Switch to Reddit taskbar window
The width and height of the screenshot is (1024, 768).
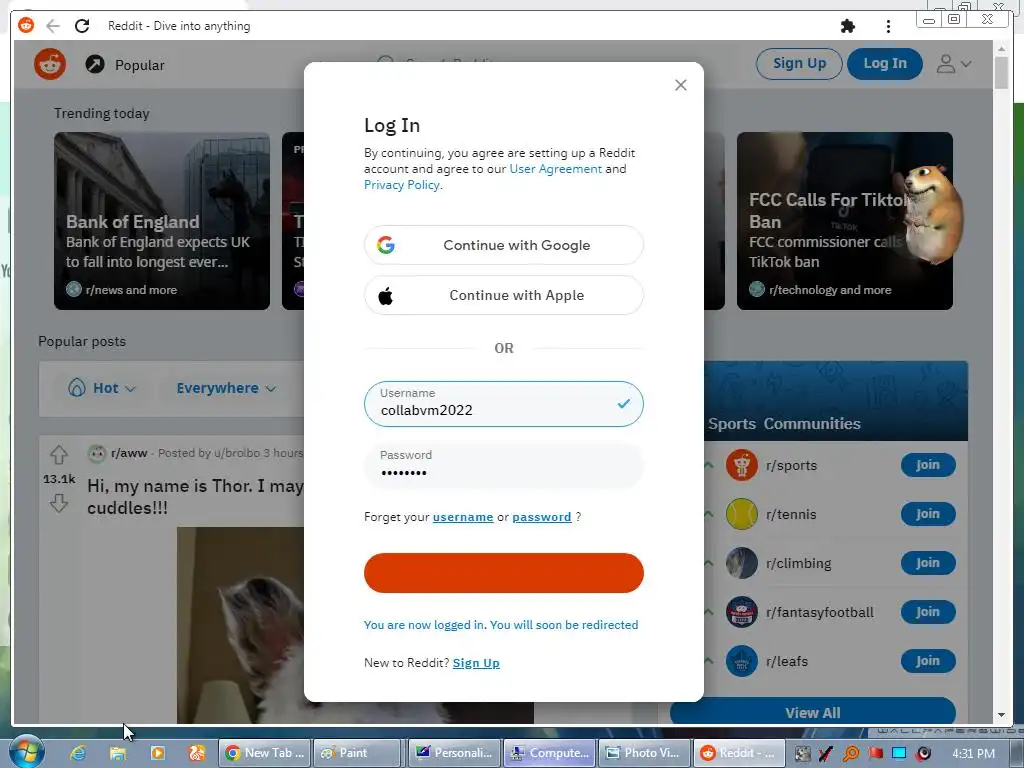click(739, 753)
